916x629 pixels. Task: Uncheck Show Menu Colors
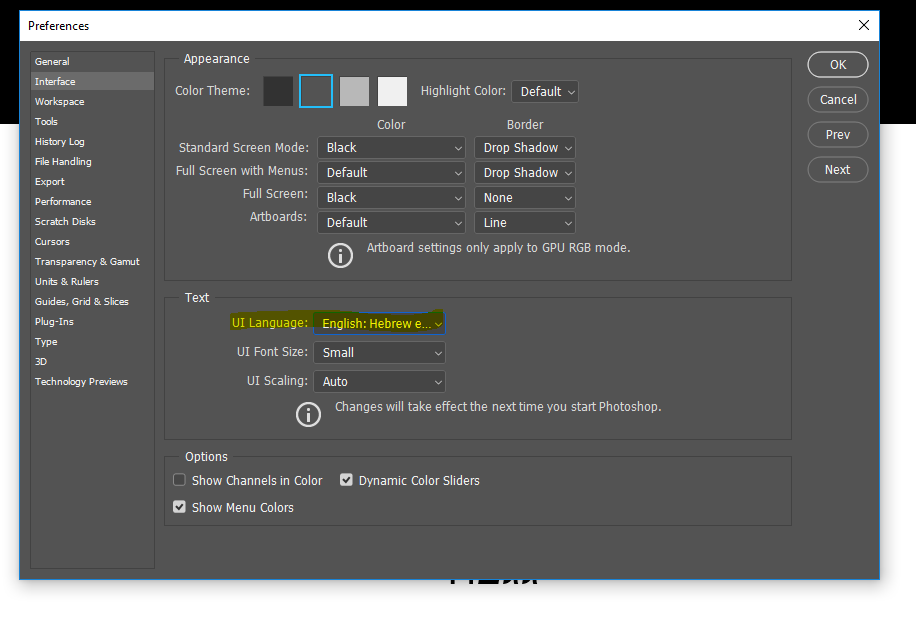(179, 507)
